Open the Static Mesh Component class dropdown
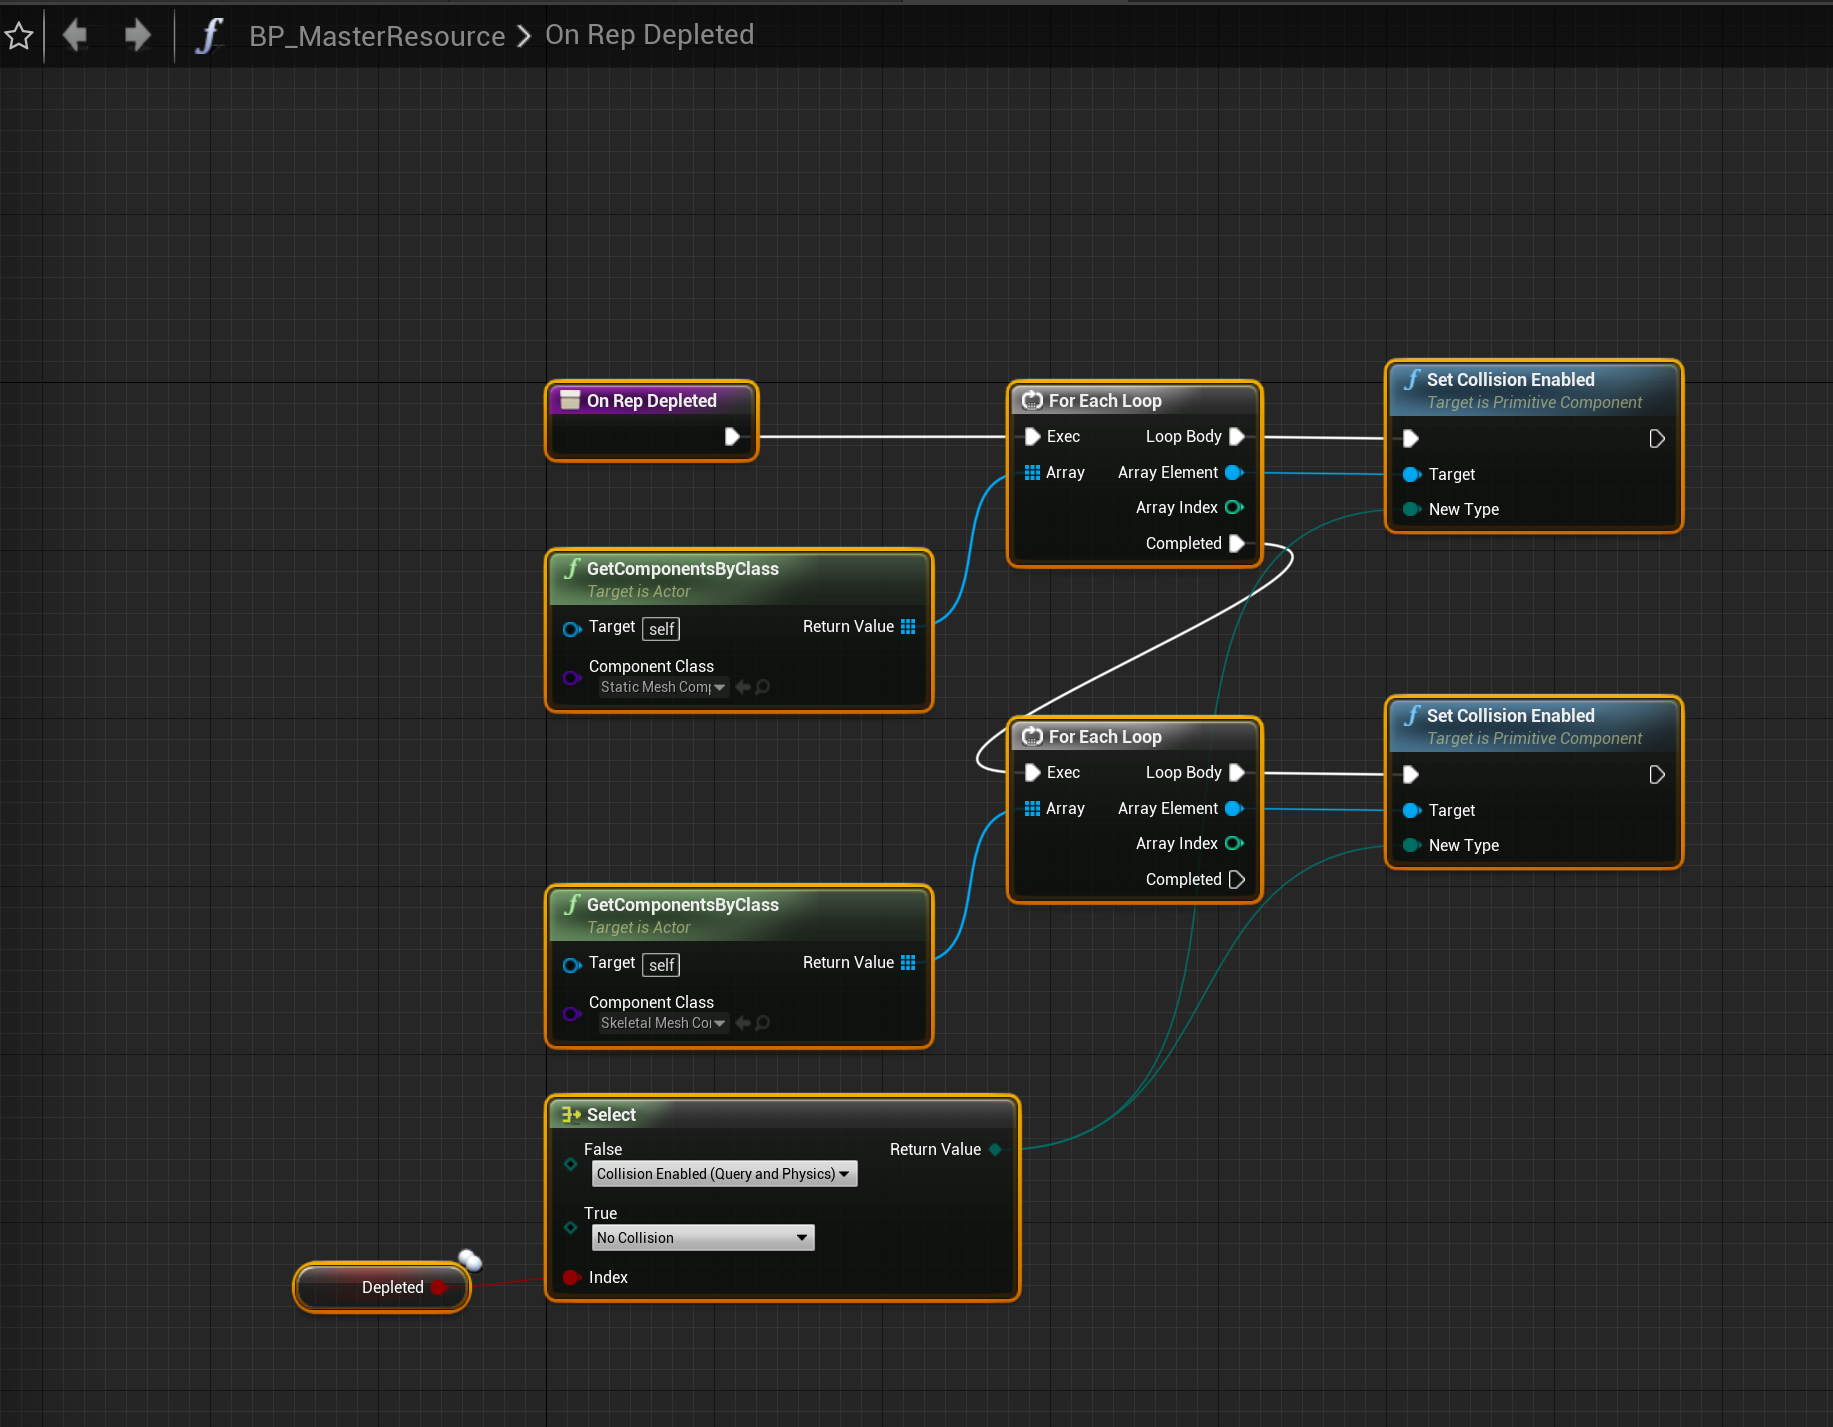 (662, 687)
